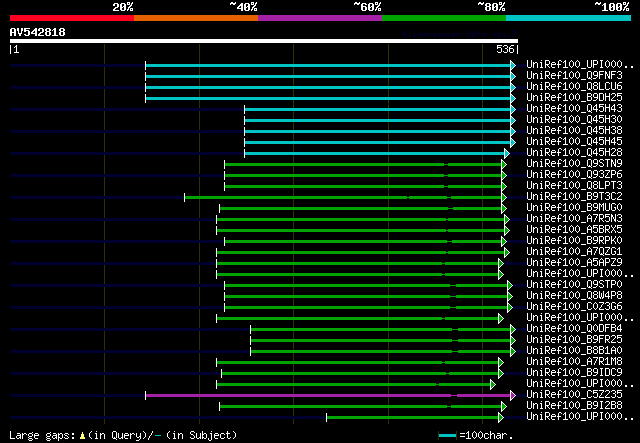The width and height of the screenshot is (640, 443).
Task: Select the white AV542818 query sequence bar
Action: (264, 41)
